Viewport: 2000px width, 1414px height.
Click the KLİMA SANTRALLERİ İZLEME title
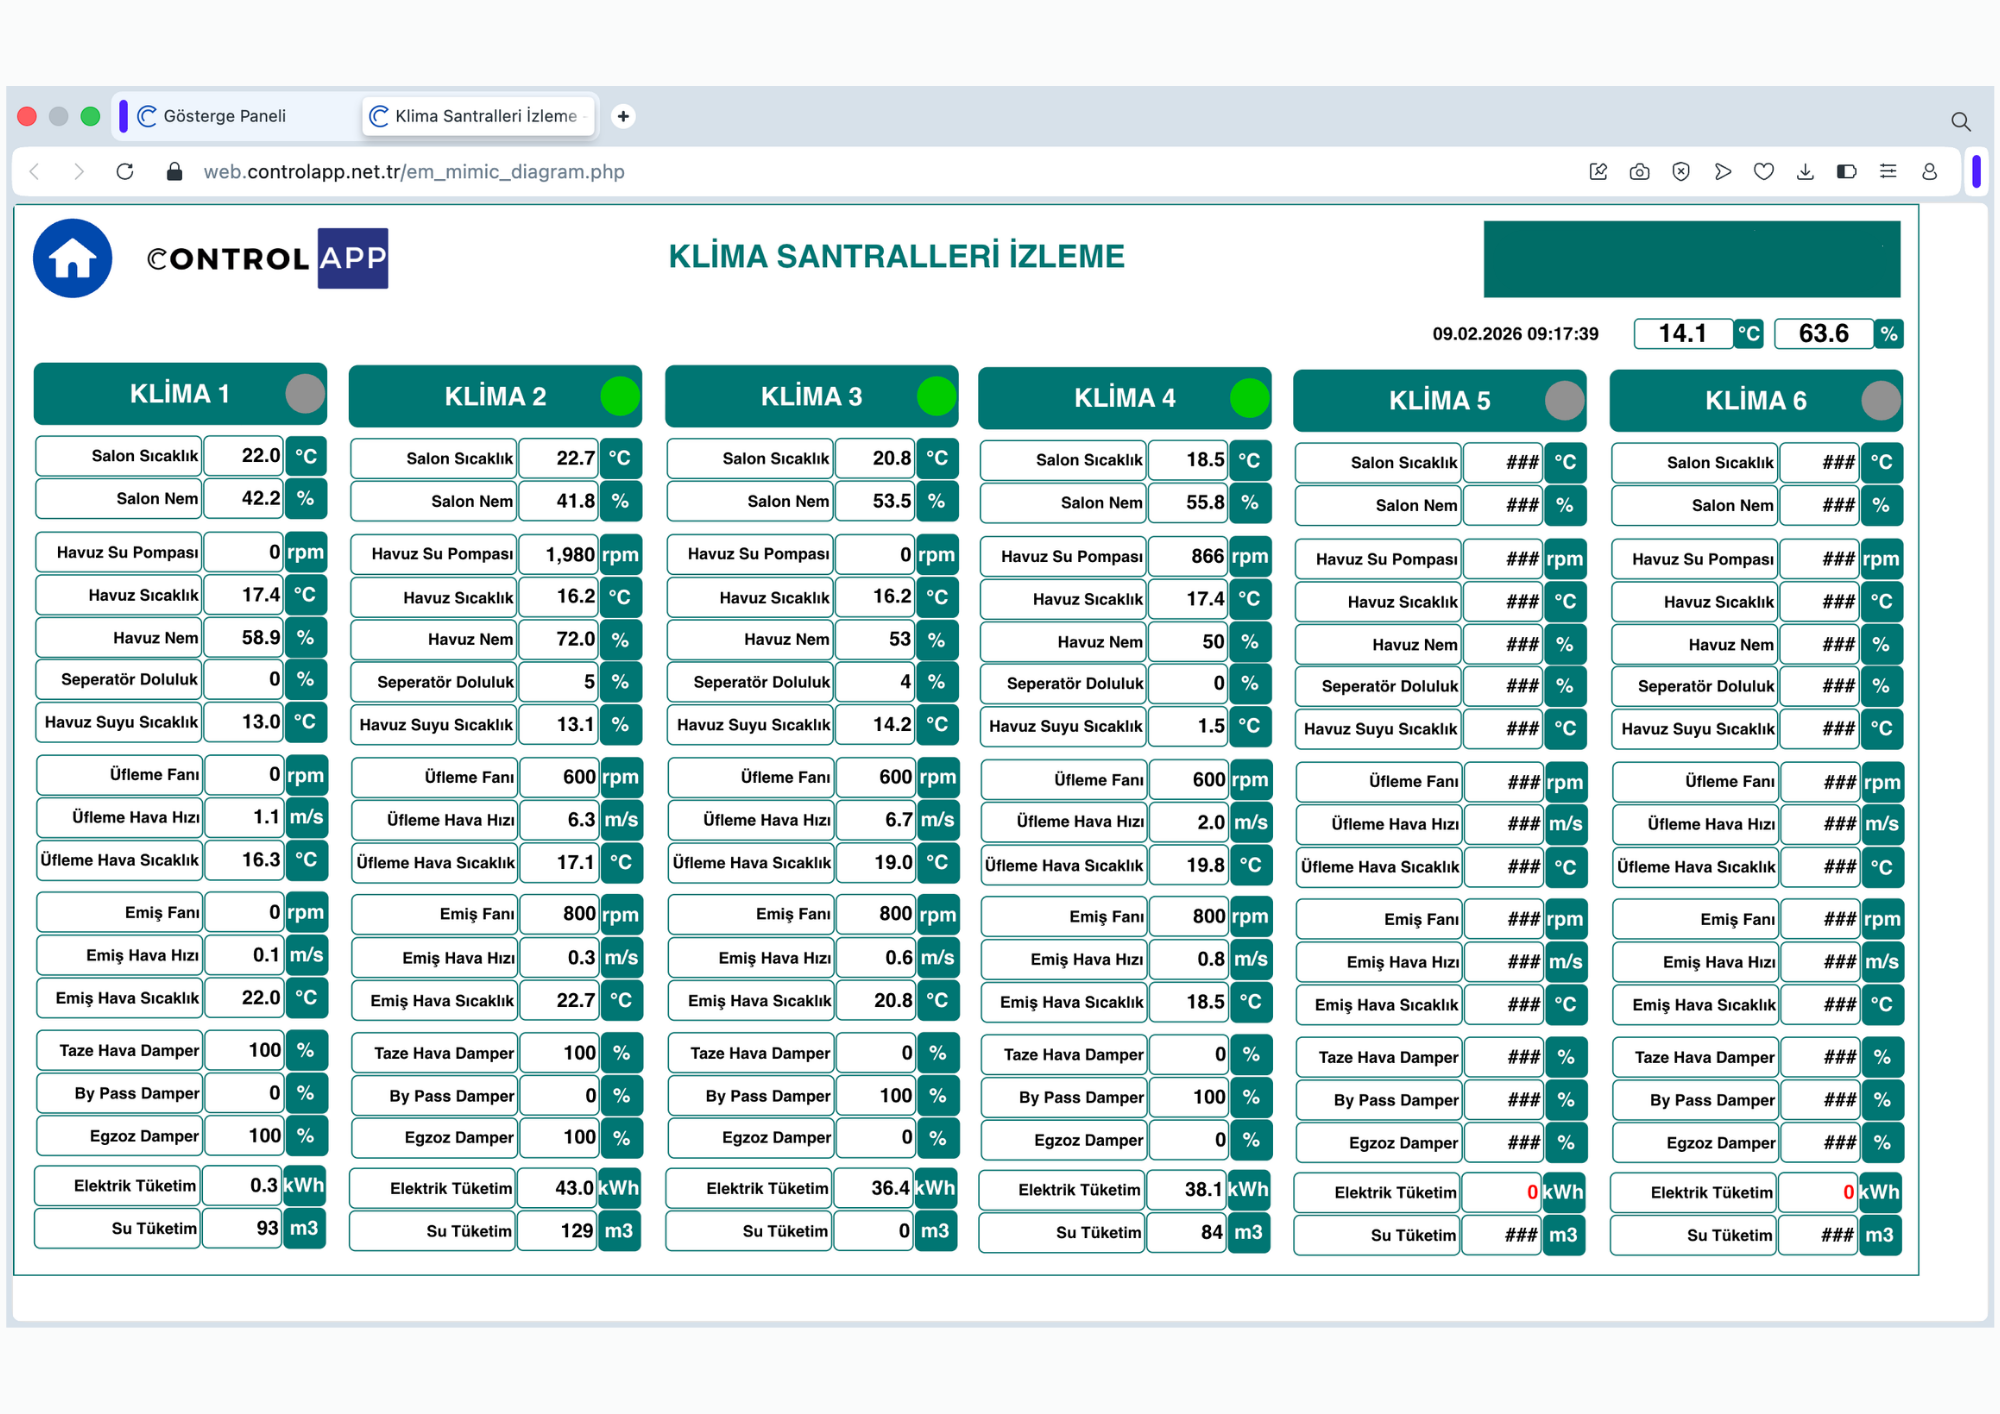(896, 256)
